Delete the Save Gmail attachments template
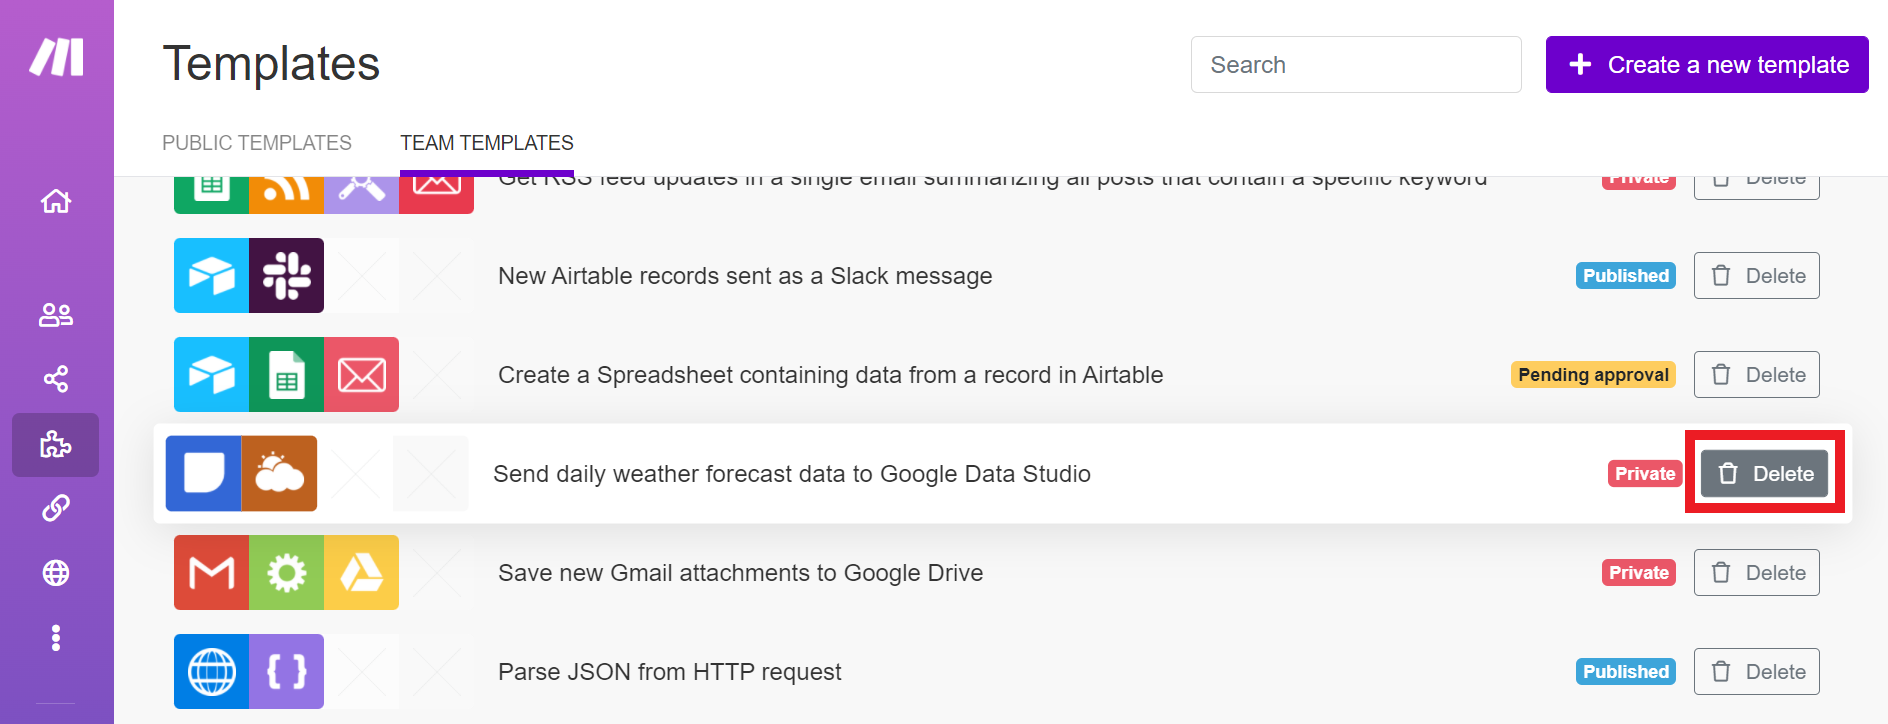Screen dimensions: 1888x724 (1756, 573)
